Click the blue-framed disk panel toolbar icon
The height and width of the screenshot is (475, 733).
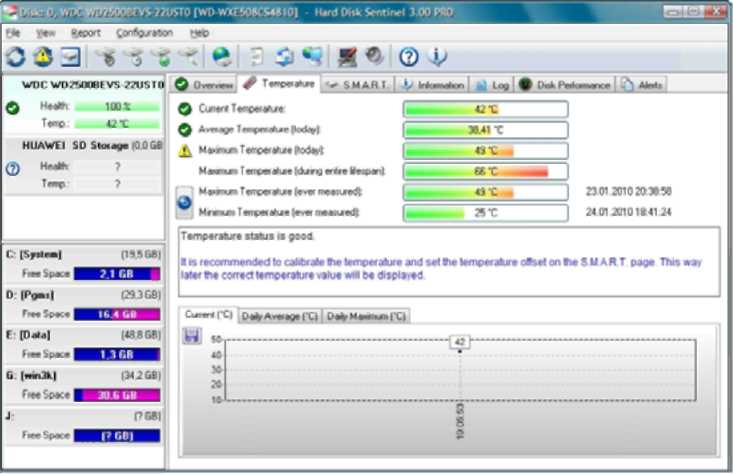[71, 57]
